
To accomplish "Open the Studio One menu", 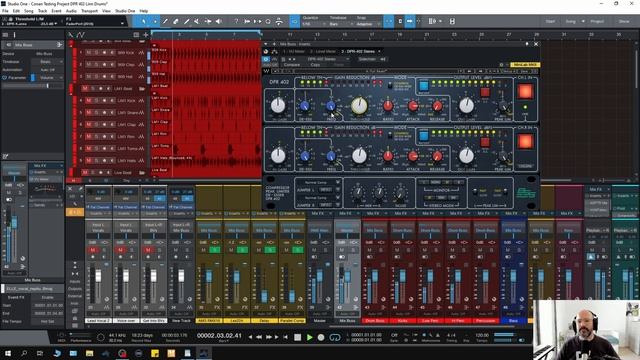I will click(x=125, y=11).
